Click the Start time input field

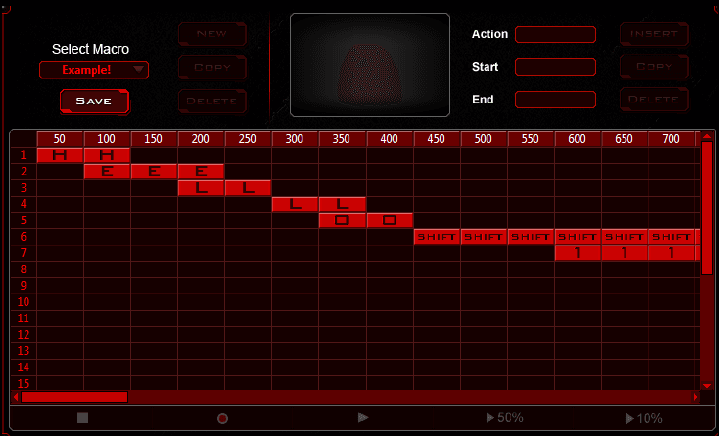555,67
